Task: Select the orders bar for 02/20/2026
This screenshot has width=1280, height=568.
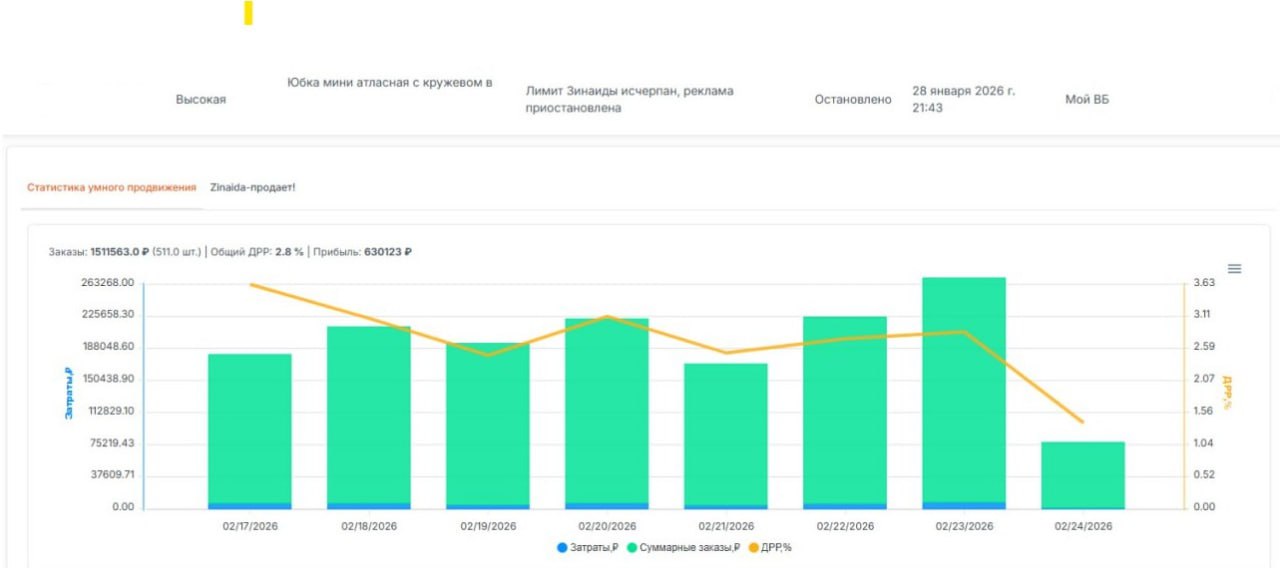Action: tap(606, 410)
